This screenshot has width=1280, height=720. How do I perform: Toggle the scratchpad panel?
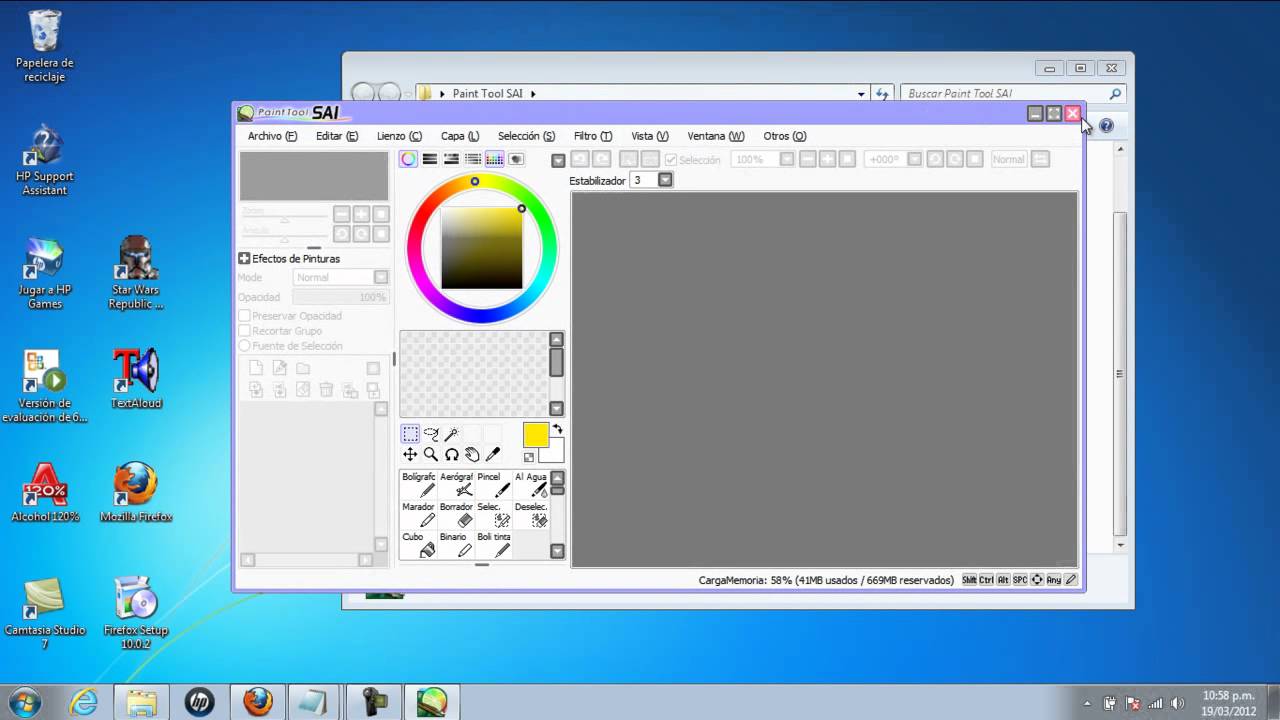click(x=516, y=159)
